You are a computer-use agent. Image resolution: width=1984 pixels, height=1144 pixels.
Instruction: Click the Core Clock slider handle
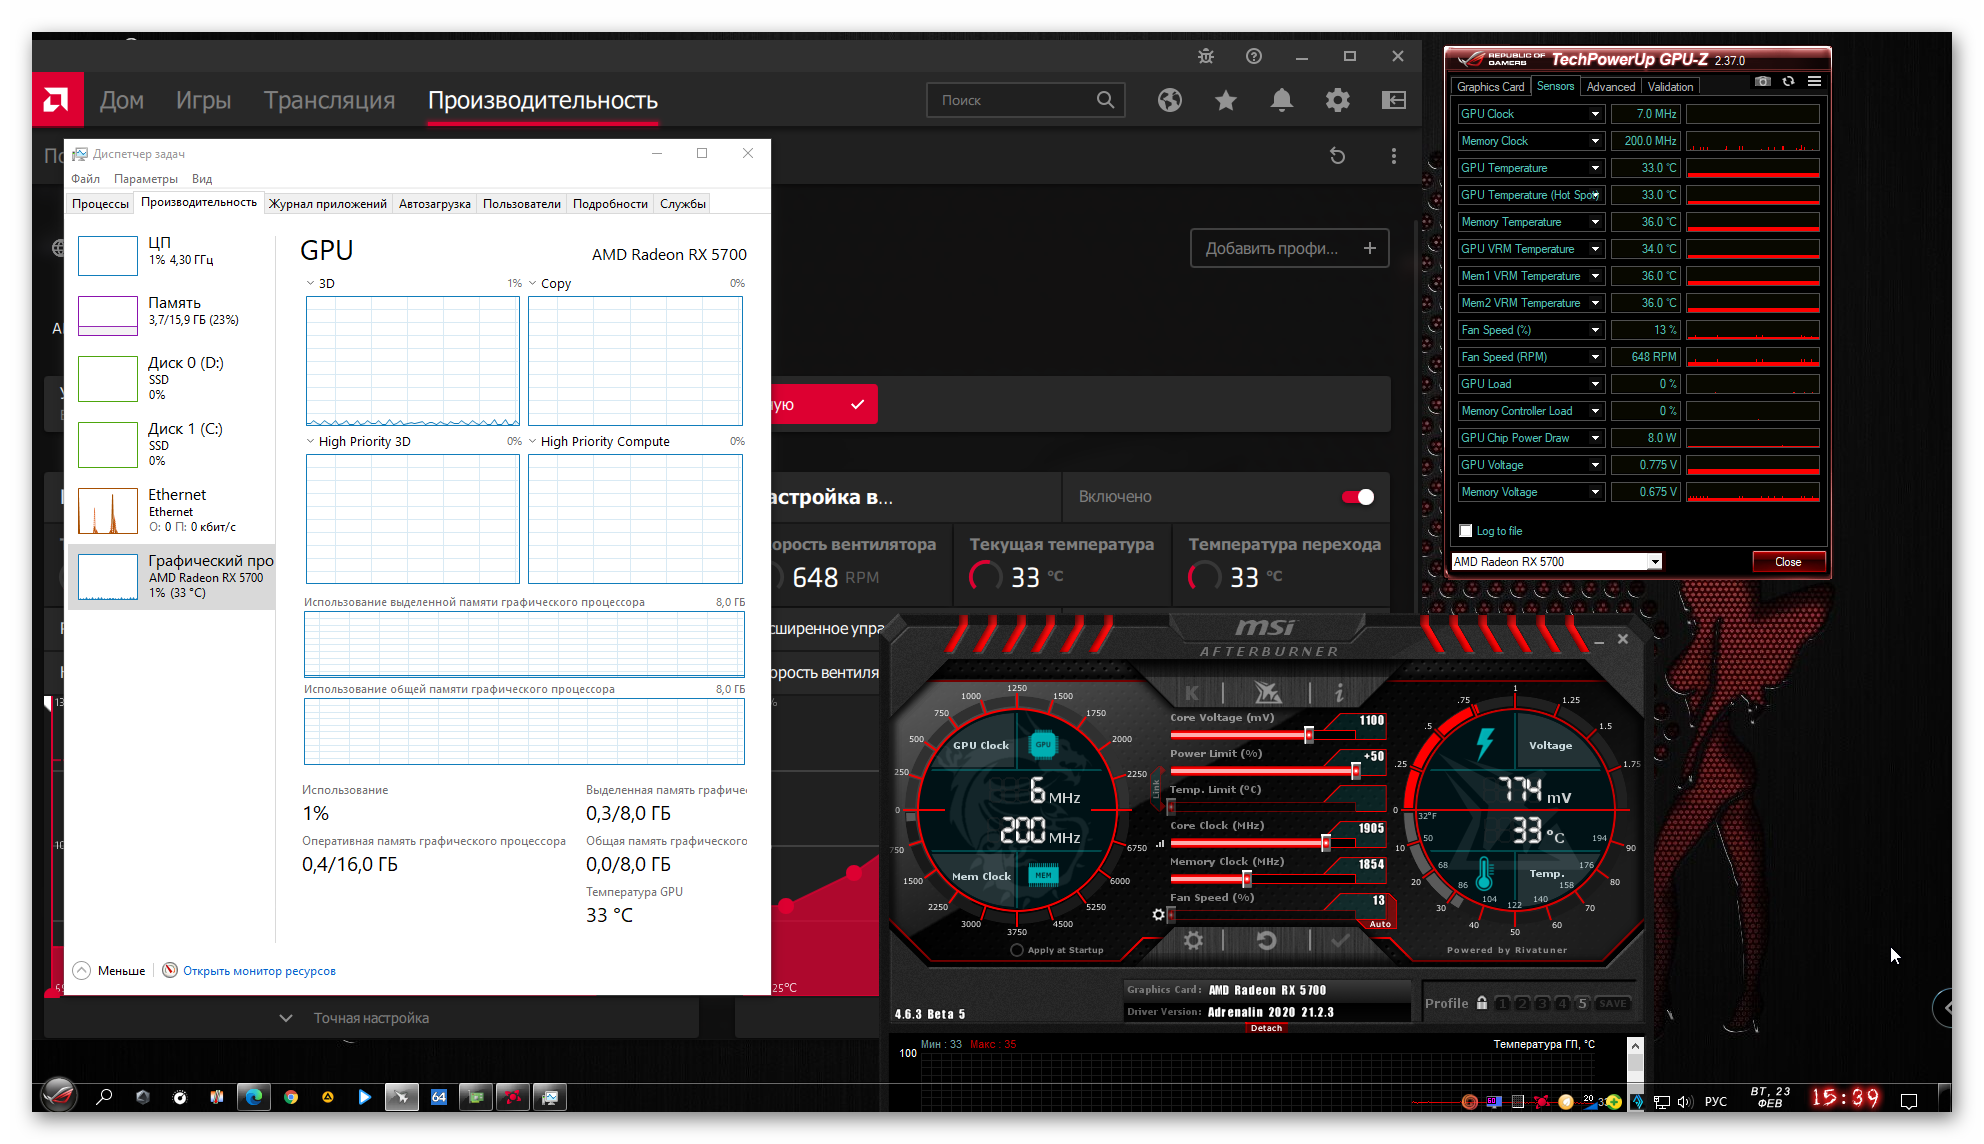[1326, 842]
